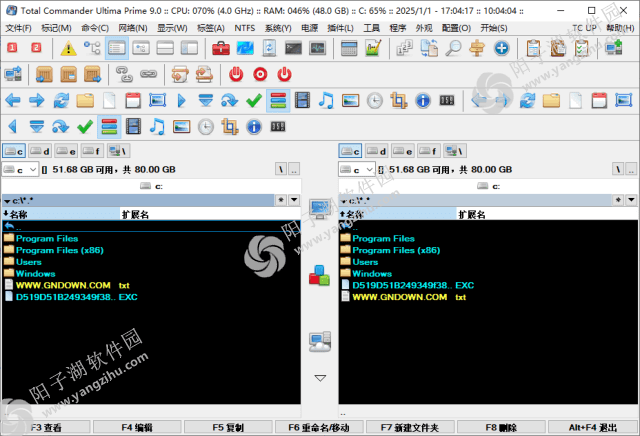Open the right panel drive c dropdown
640x436 pixels.
[x=357, y=169]
